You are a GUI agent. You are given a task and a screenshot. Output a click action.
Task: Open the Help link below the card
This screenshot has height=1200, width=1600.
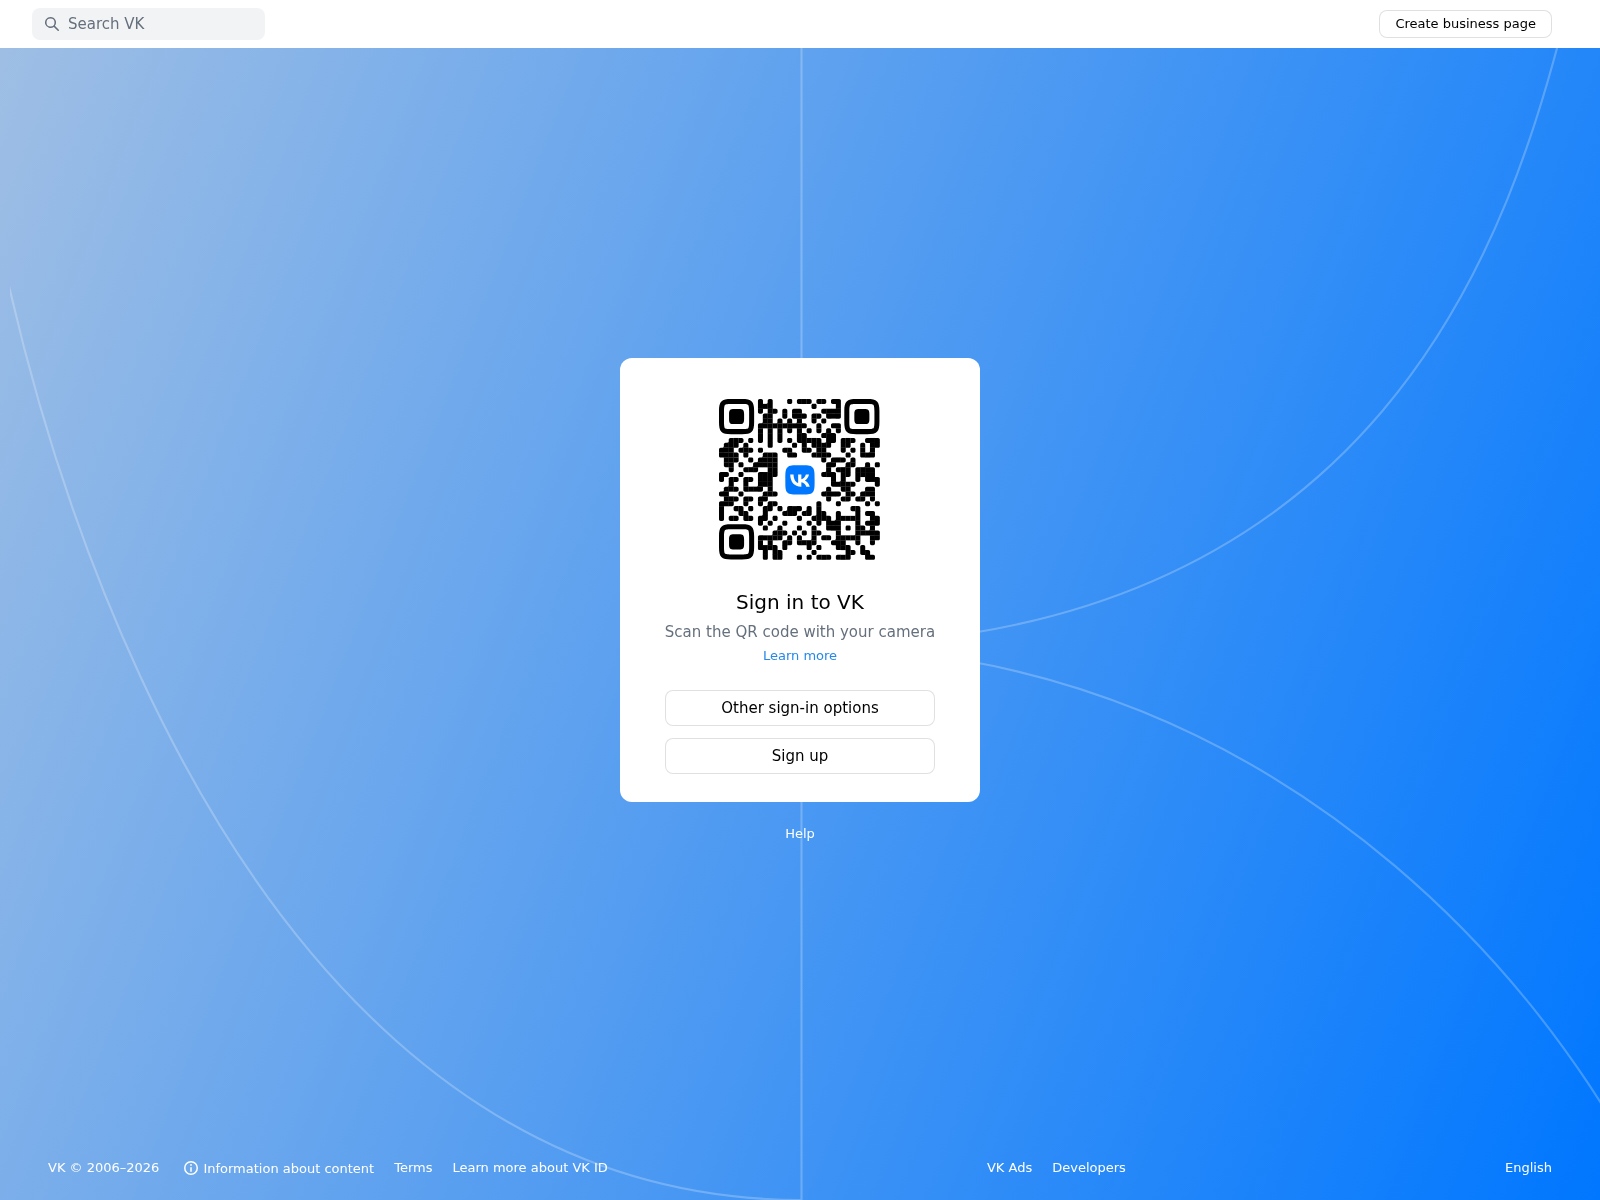pos(800,834)
